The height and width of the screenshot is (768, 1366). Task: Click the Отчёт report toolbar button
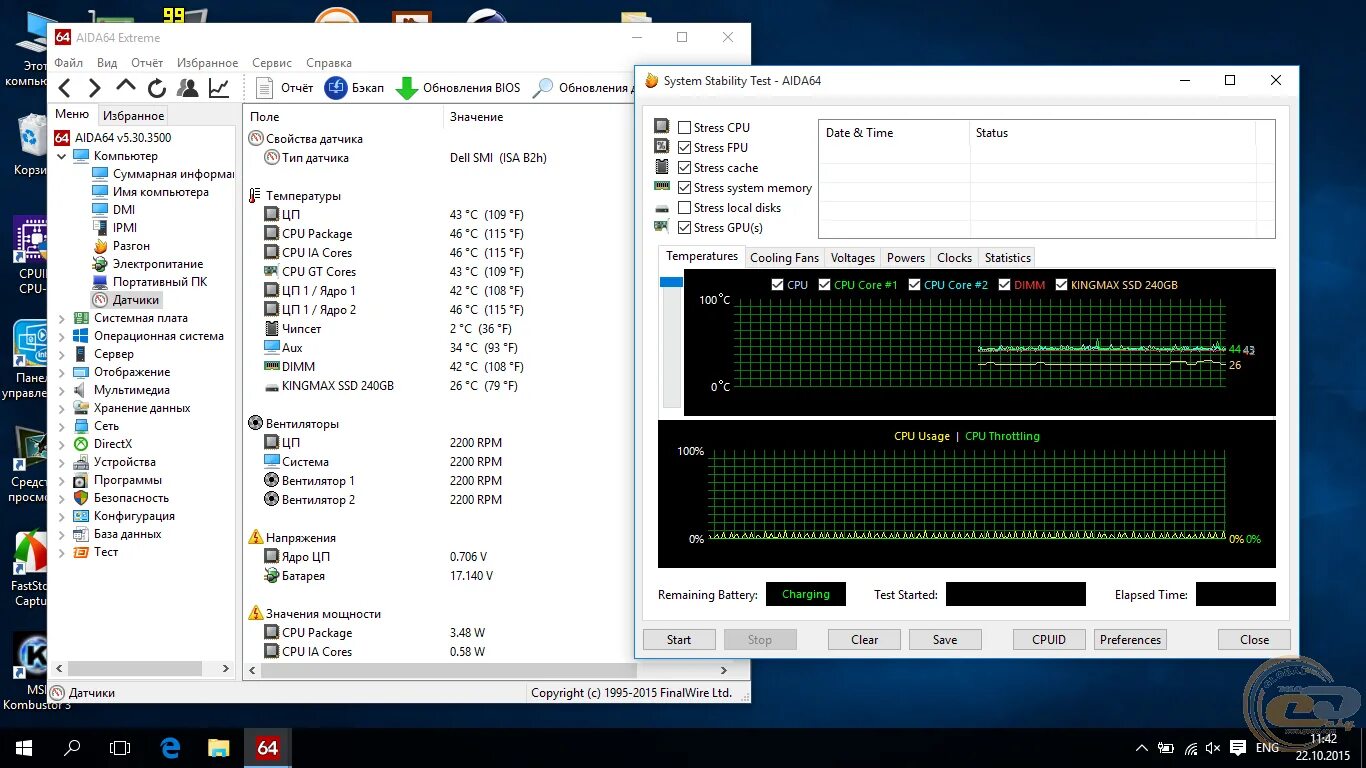coord(285,88)
